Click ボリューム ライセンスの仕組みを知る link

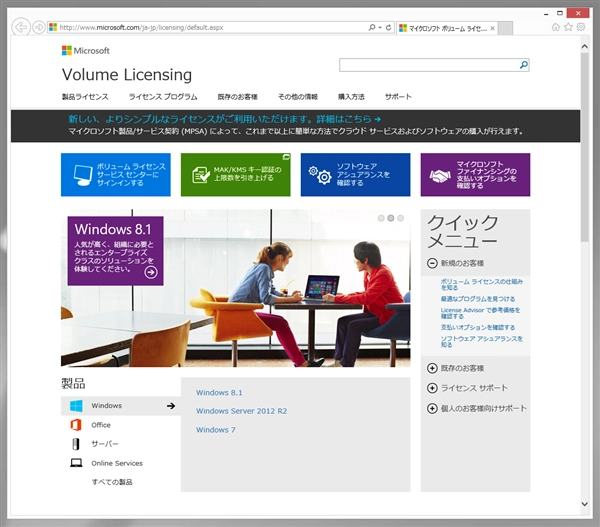[x=481, y=284]
